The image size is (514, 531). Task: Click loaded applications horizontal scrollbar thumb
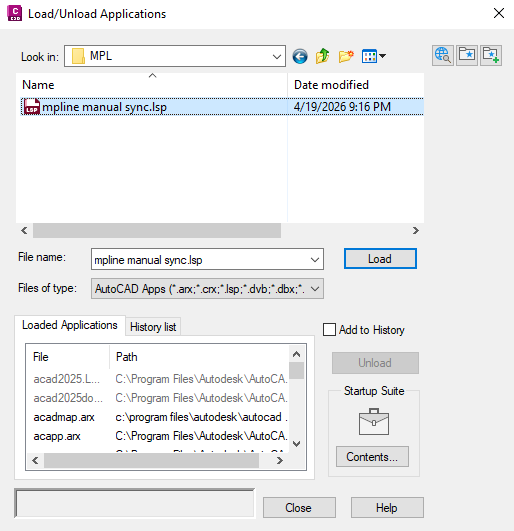click(x=151, y=461)
